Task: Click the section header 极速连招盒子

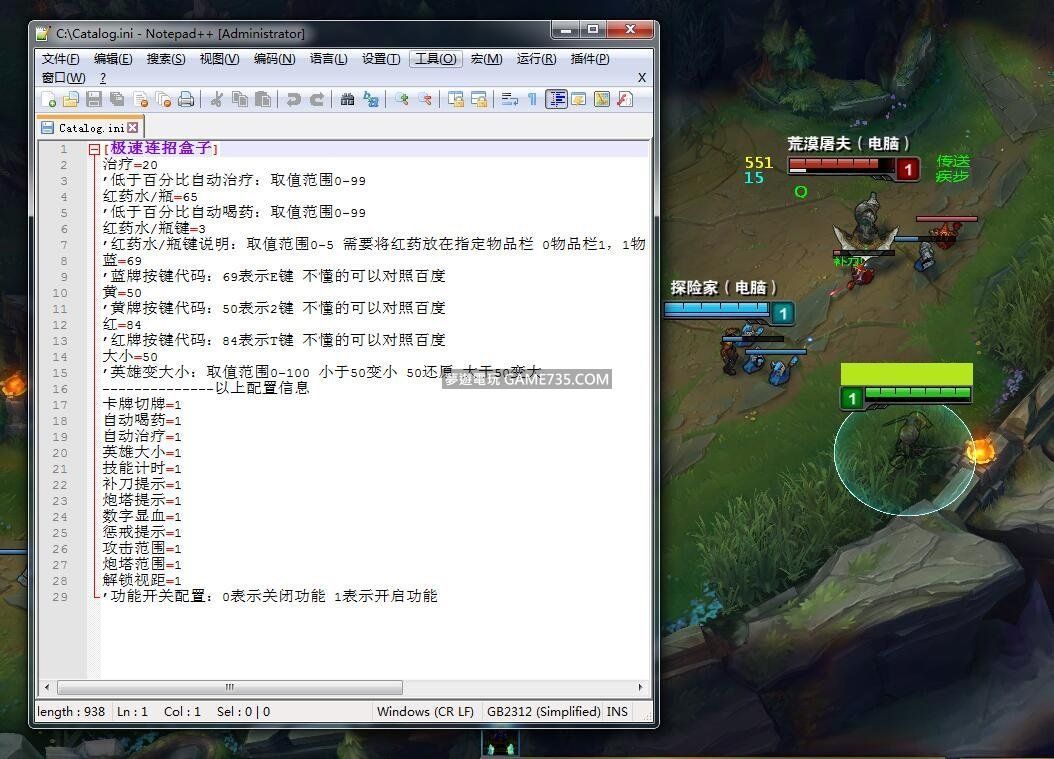Action: click(x=161, y=148)
